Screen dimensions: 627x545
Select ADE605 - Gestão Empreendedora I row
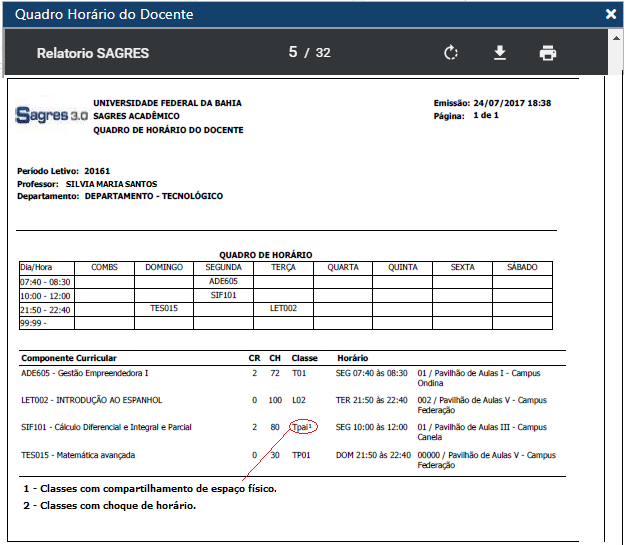[x=84, y=373]
